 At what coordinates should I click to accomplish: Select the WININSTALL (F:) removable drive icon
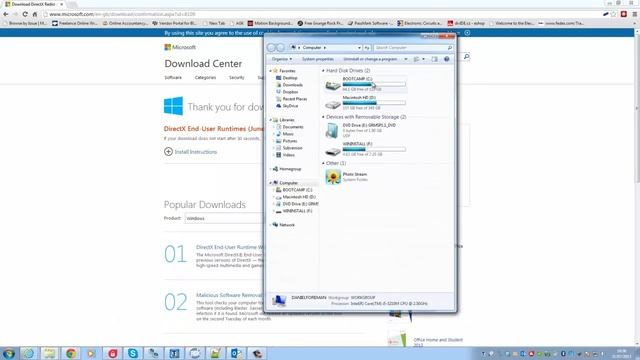click(x=333, y=151)
